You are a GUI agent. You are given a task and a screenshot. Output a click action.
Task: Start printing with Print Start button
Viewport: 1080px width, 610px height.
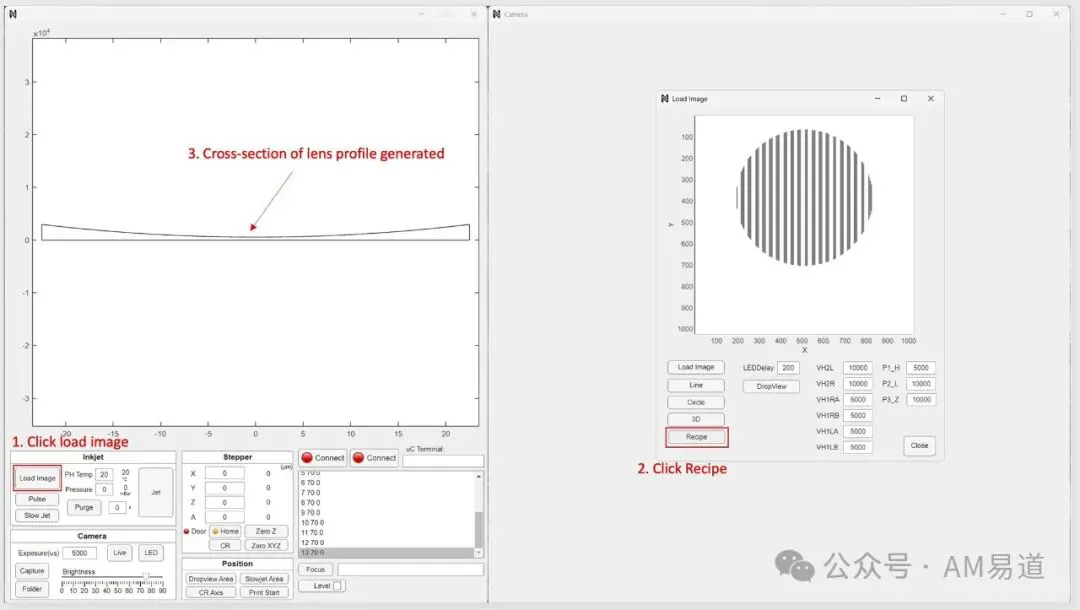click(x=264, y=593)
